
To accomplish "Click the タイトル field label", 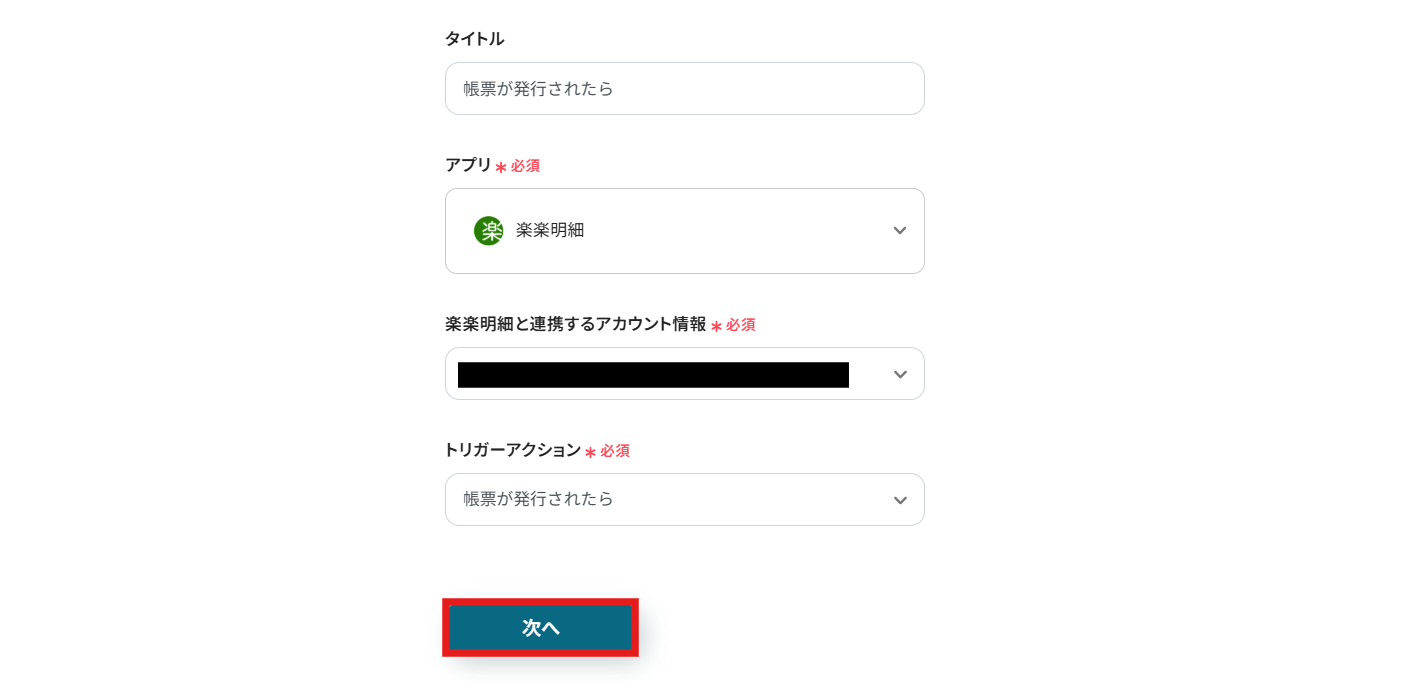I will tap(474, 39).
